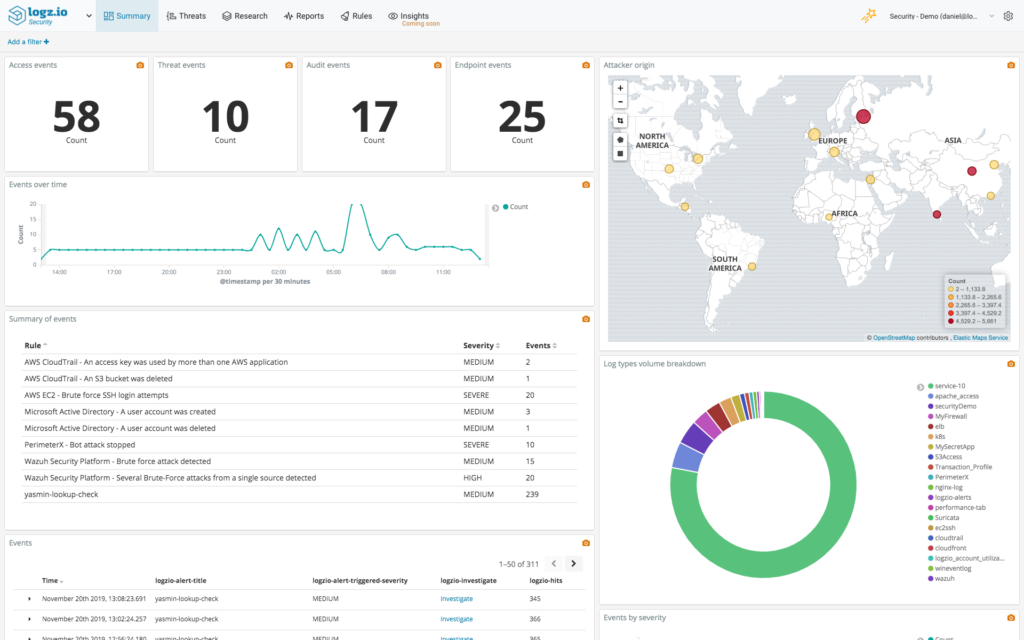Toggle the Events over time legend arrow
The height and width of the screenshot is (640, 1024).
point(495,208)
